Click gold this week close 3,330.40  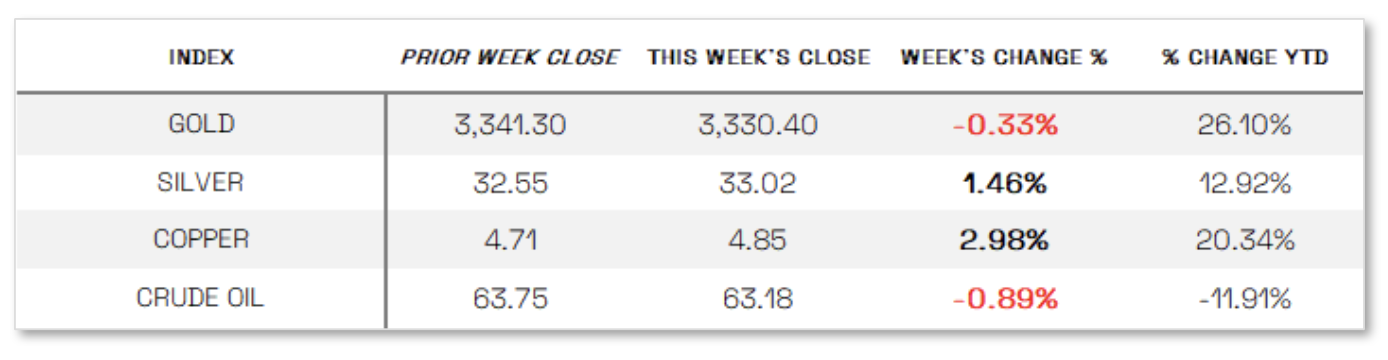point(759,125)
